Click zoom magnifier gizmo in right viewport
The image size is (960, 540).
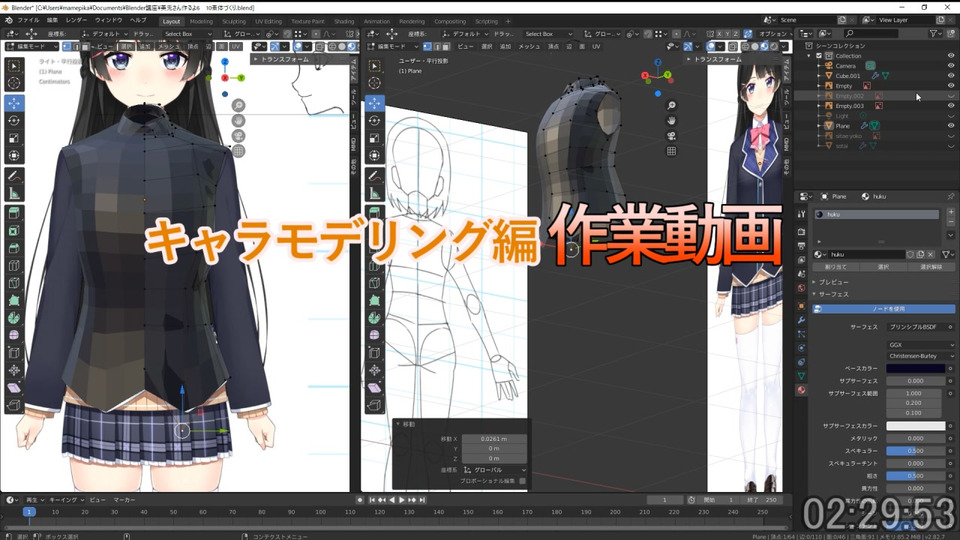(x=672, y=105)
